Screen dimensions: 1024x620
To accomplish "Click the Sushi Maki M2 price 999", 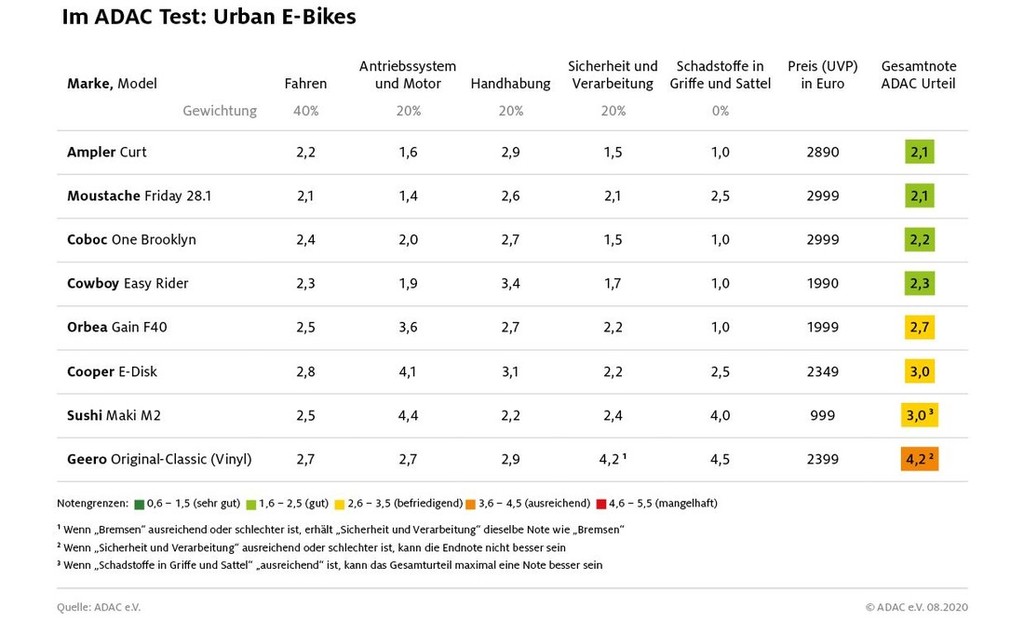I will [822, 415].
